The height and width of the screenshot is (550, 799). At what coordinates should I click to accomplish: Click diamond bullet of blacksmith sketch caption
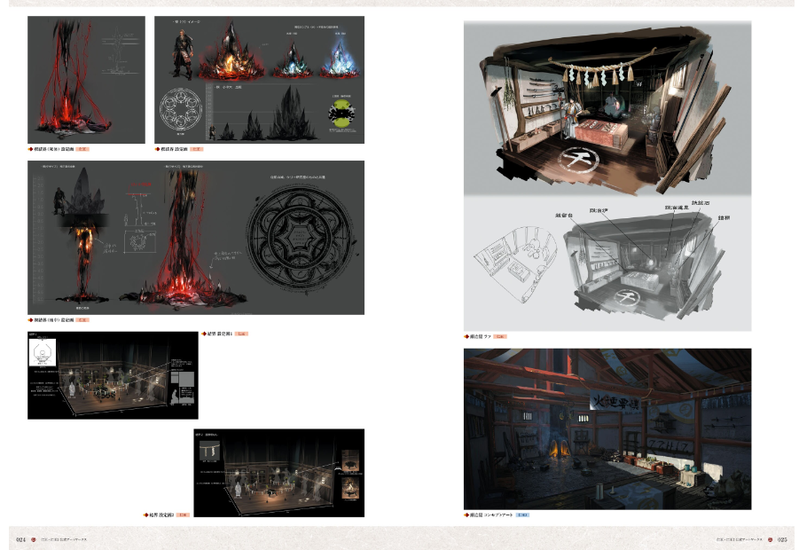pyautogui.click(x=466, y=336)
